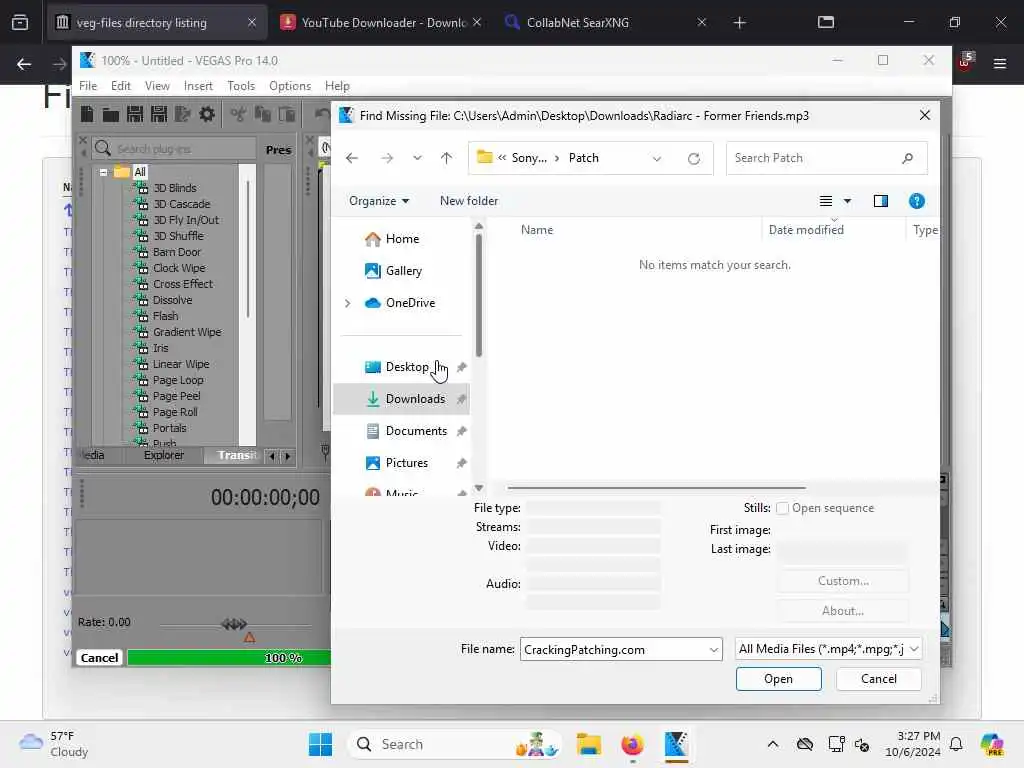
Task: Click Copy icon in VEGAS toolbar
Action: pos(263,115)
